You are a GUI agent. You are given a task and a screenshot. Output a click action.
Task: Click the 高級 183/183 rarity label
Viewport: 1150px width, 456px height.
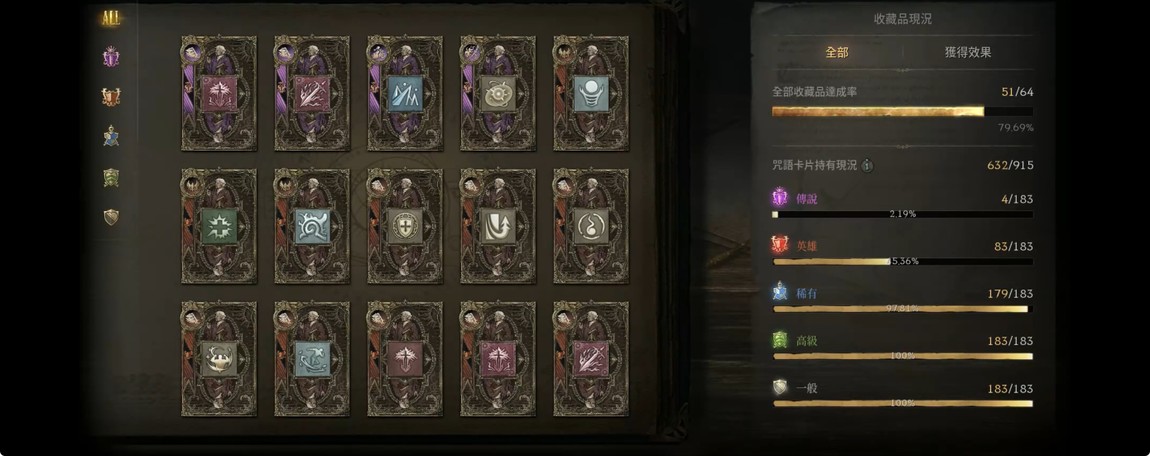tap(807, 341)
